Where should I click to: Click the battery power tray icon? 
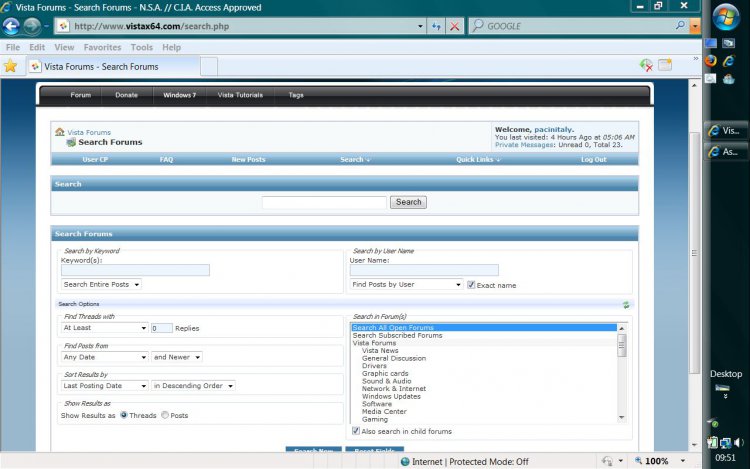[712, 443]
